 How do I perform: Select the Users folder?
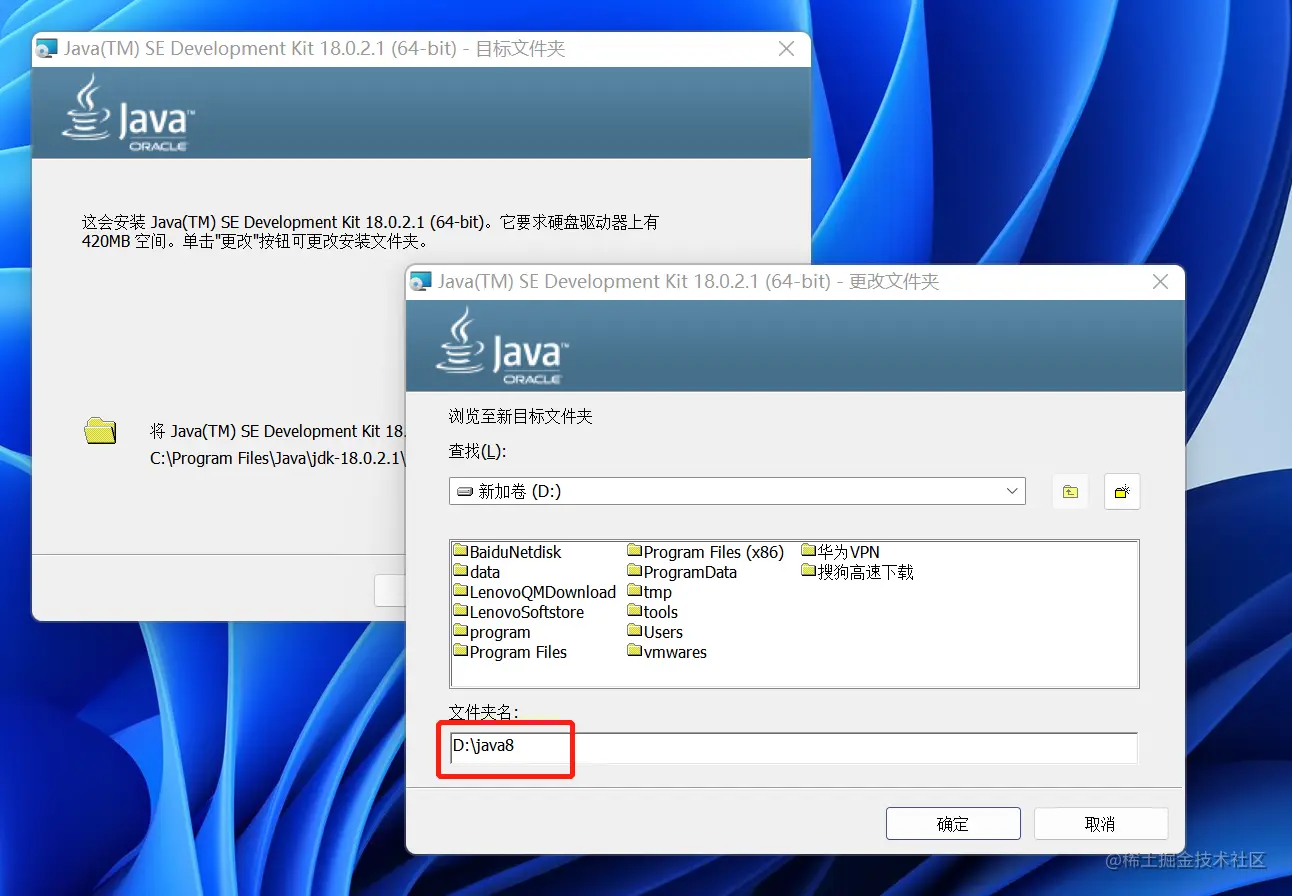pyautogui.click(x=656, y=632)
